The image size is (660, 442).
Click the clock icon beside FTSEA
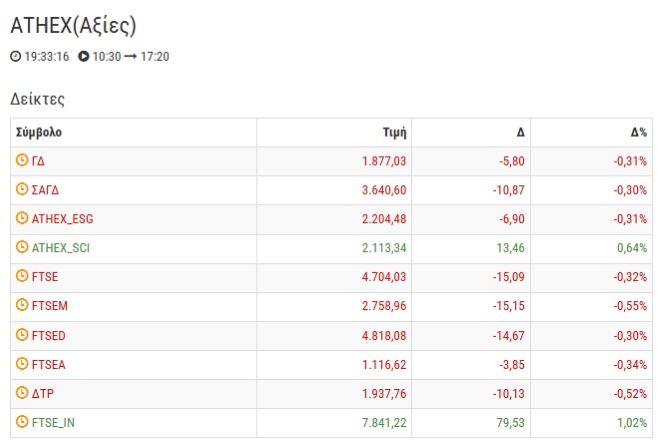coord(22,364)
